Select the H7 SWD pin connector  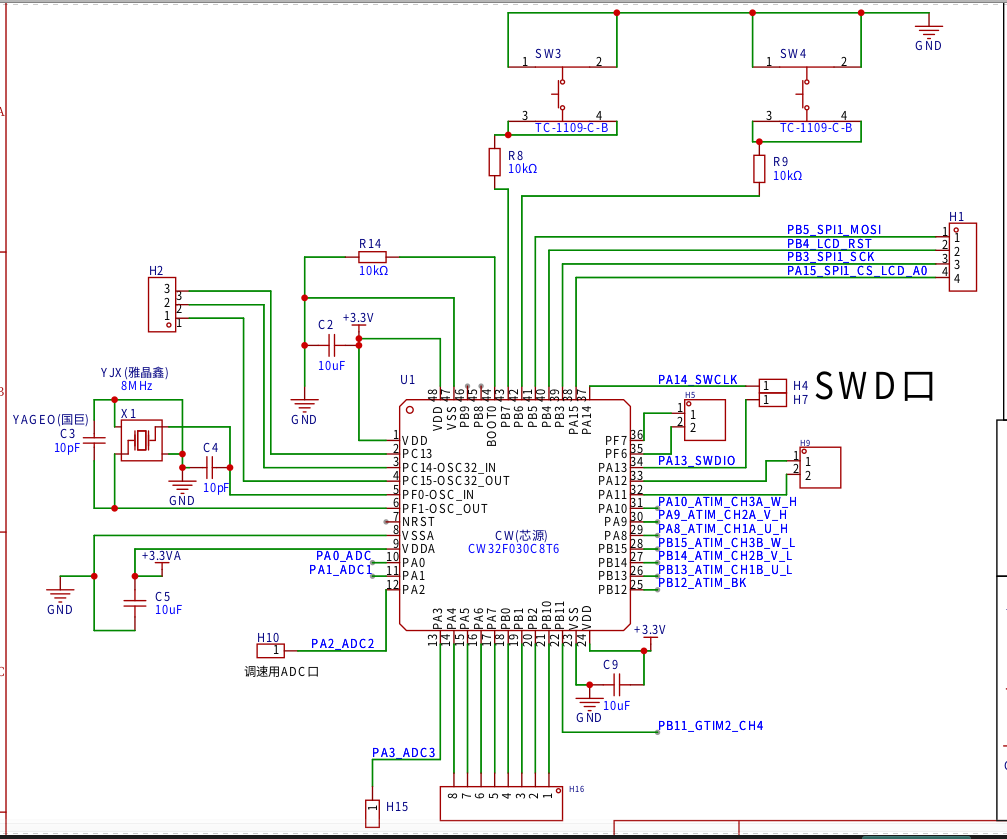773,400
